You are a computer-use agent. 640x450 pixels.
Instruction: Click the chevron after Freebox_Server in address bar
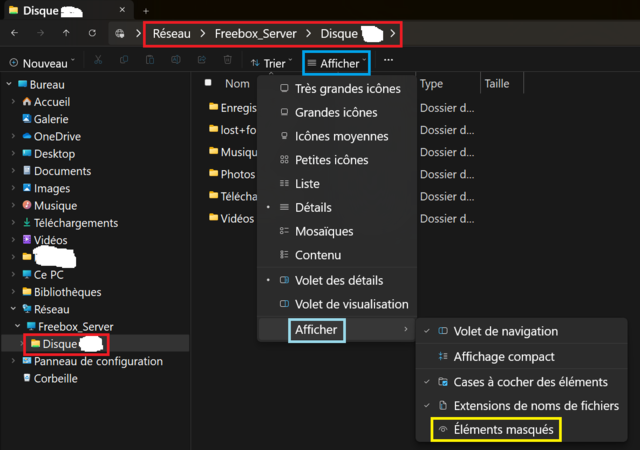[x=309, y=33]
